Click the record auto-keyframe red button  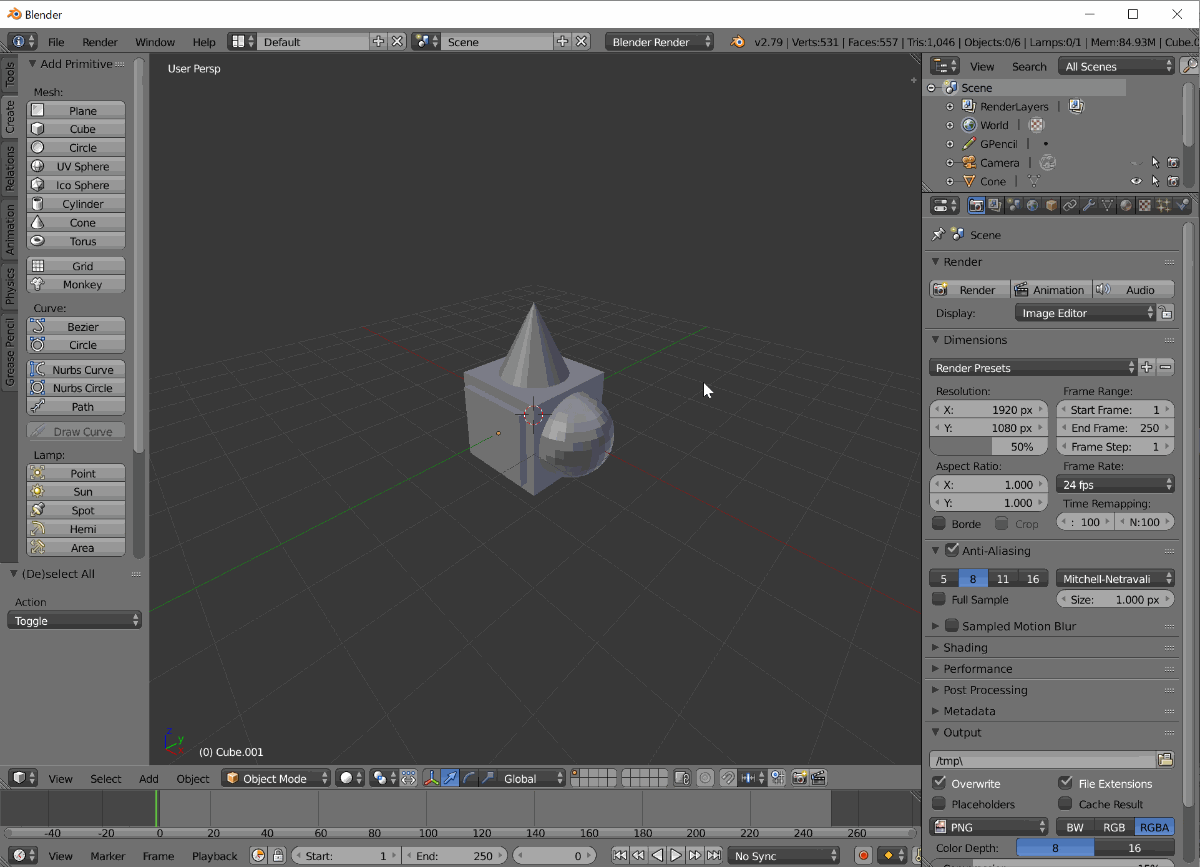tap(863, 856)
